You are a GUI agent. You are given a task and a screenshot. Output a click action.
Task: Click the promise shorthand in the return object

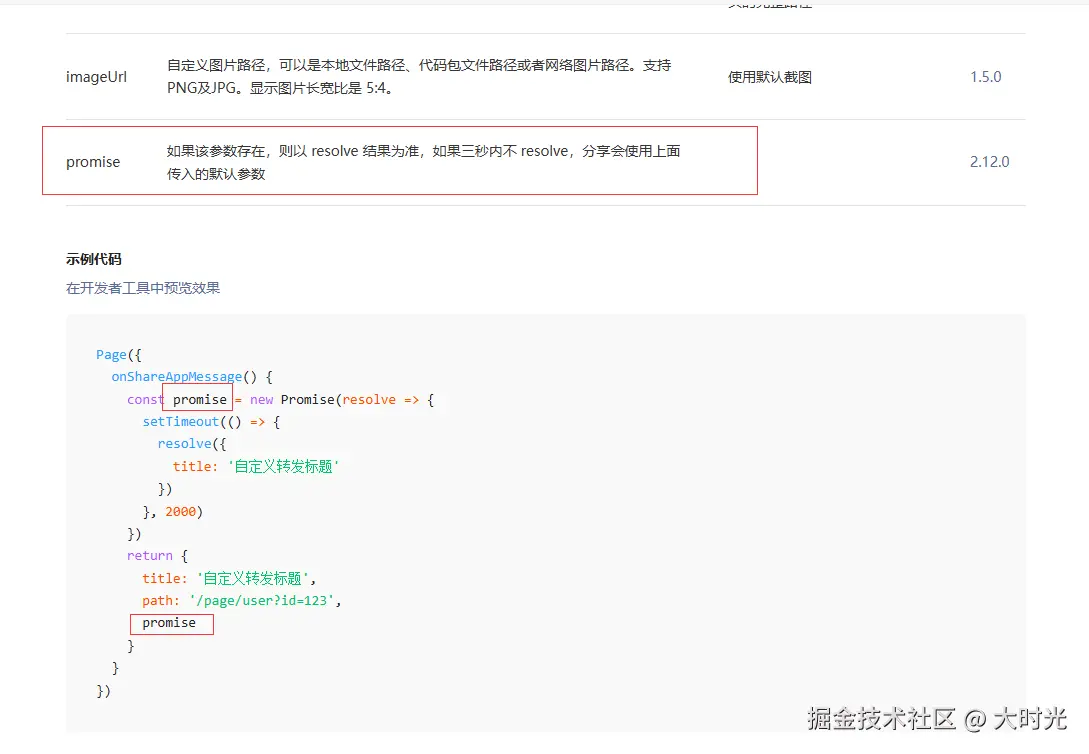169,623
